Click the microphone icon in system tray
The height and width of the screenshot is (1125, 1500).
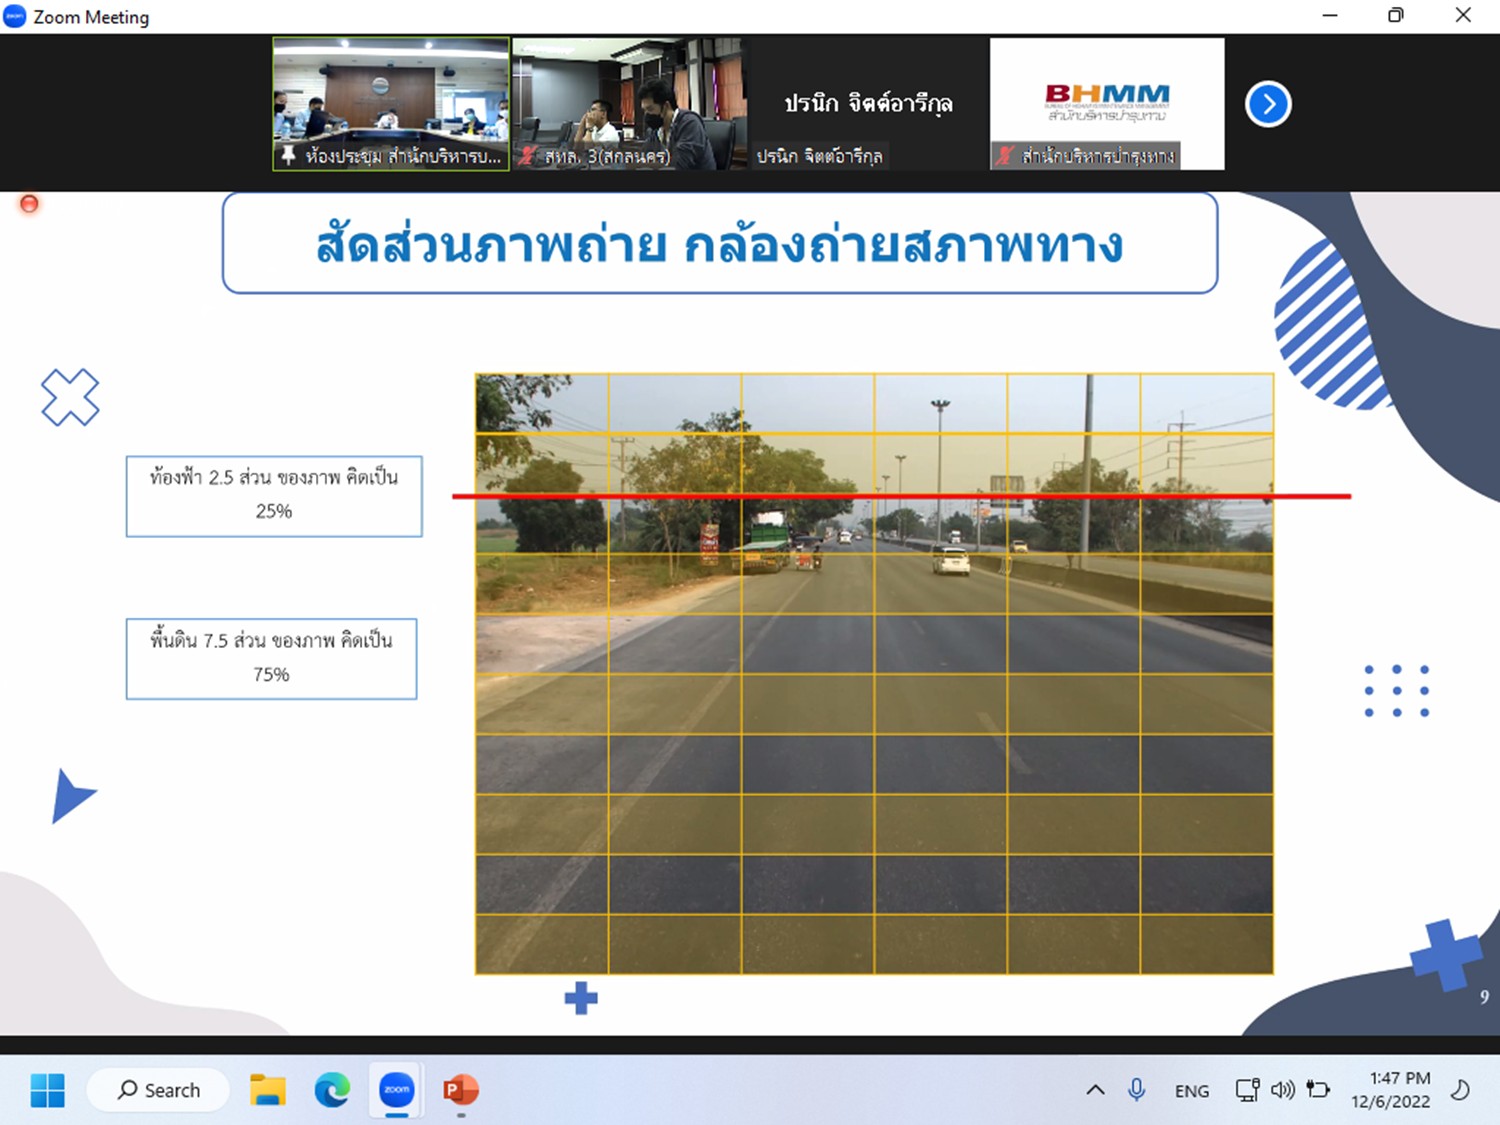(x=1136, y=1090)
